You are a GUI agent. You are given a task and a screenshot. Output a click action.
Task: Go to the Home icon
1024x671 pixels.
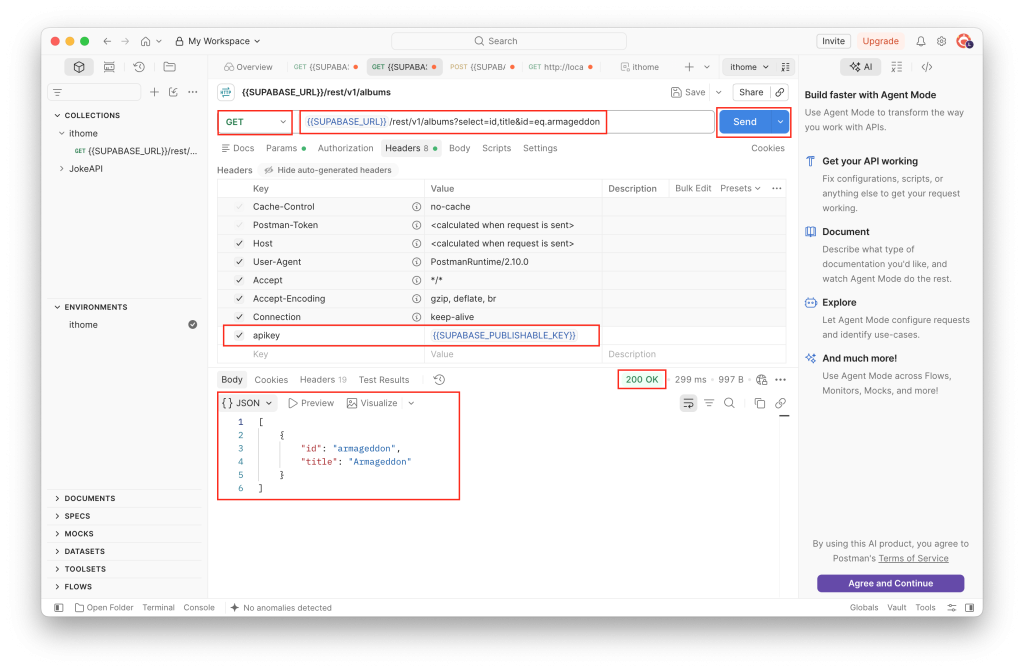(145, 41)
